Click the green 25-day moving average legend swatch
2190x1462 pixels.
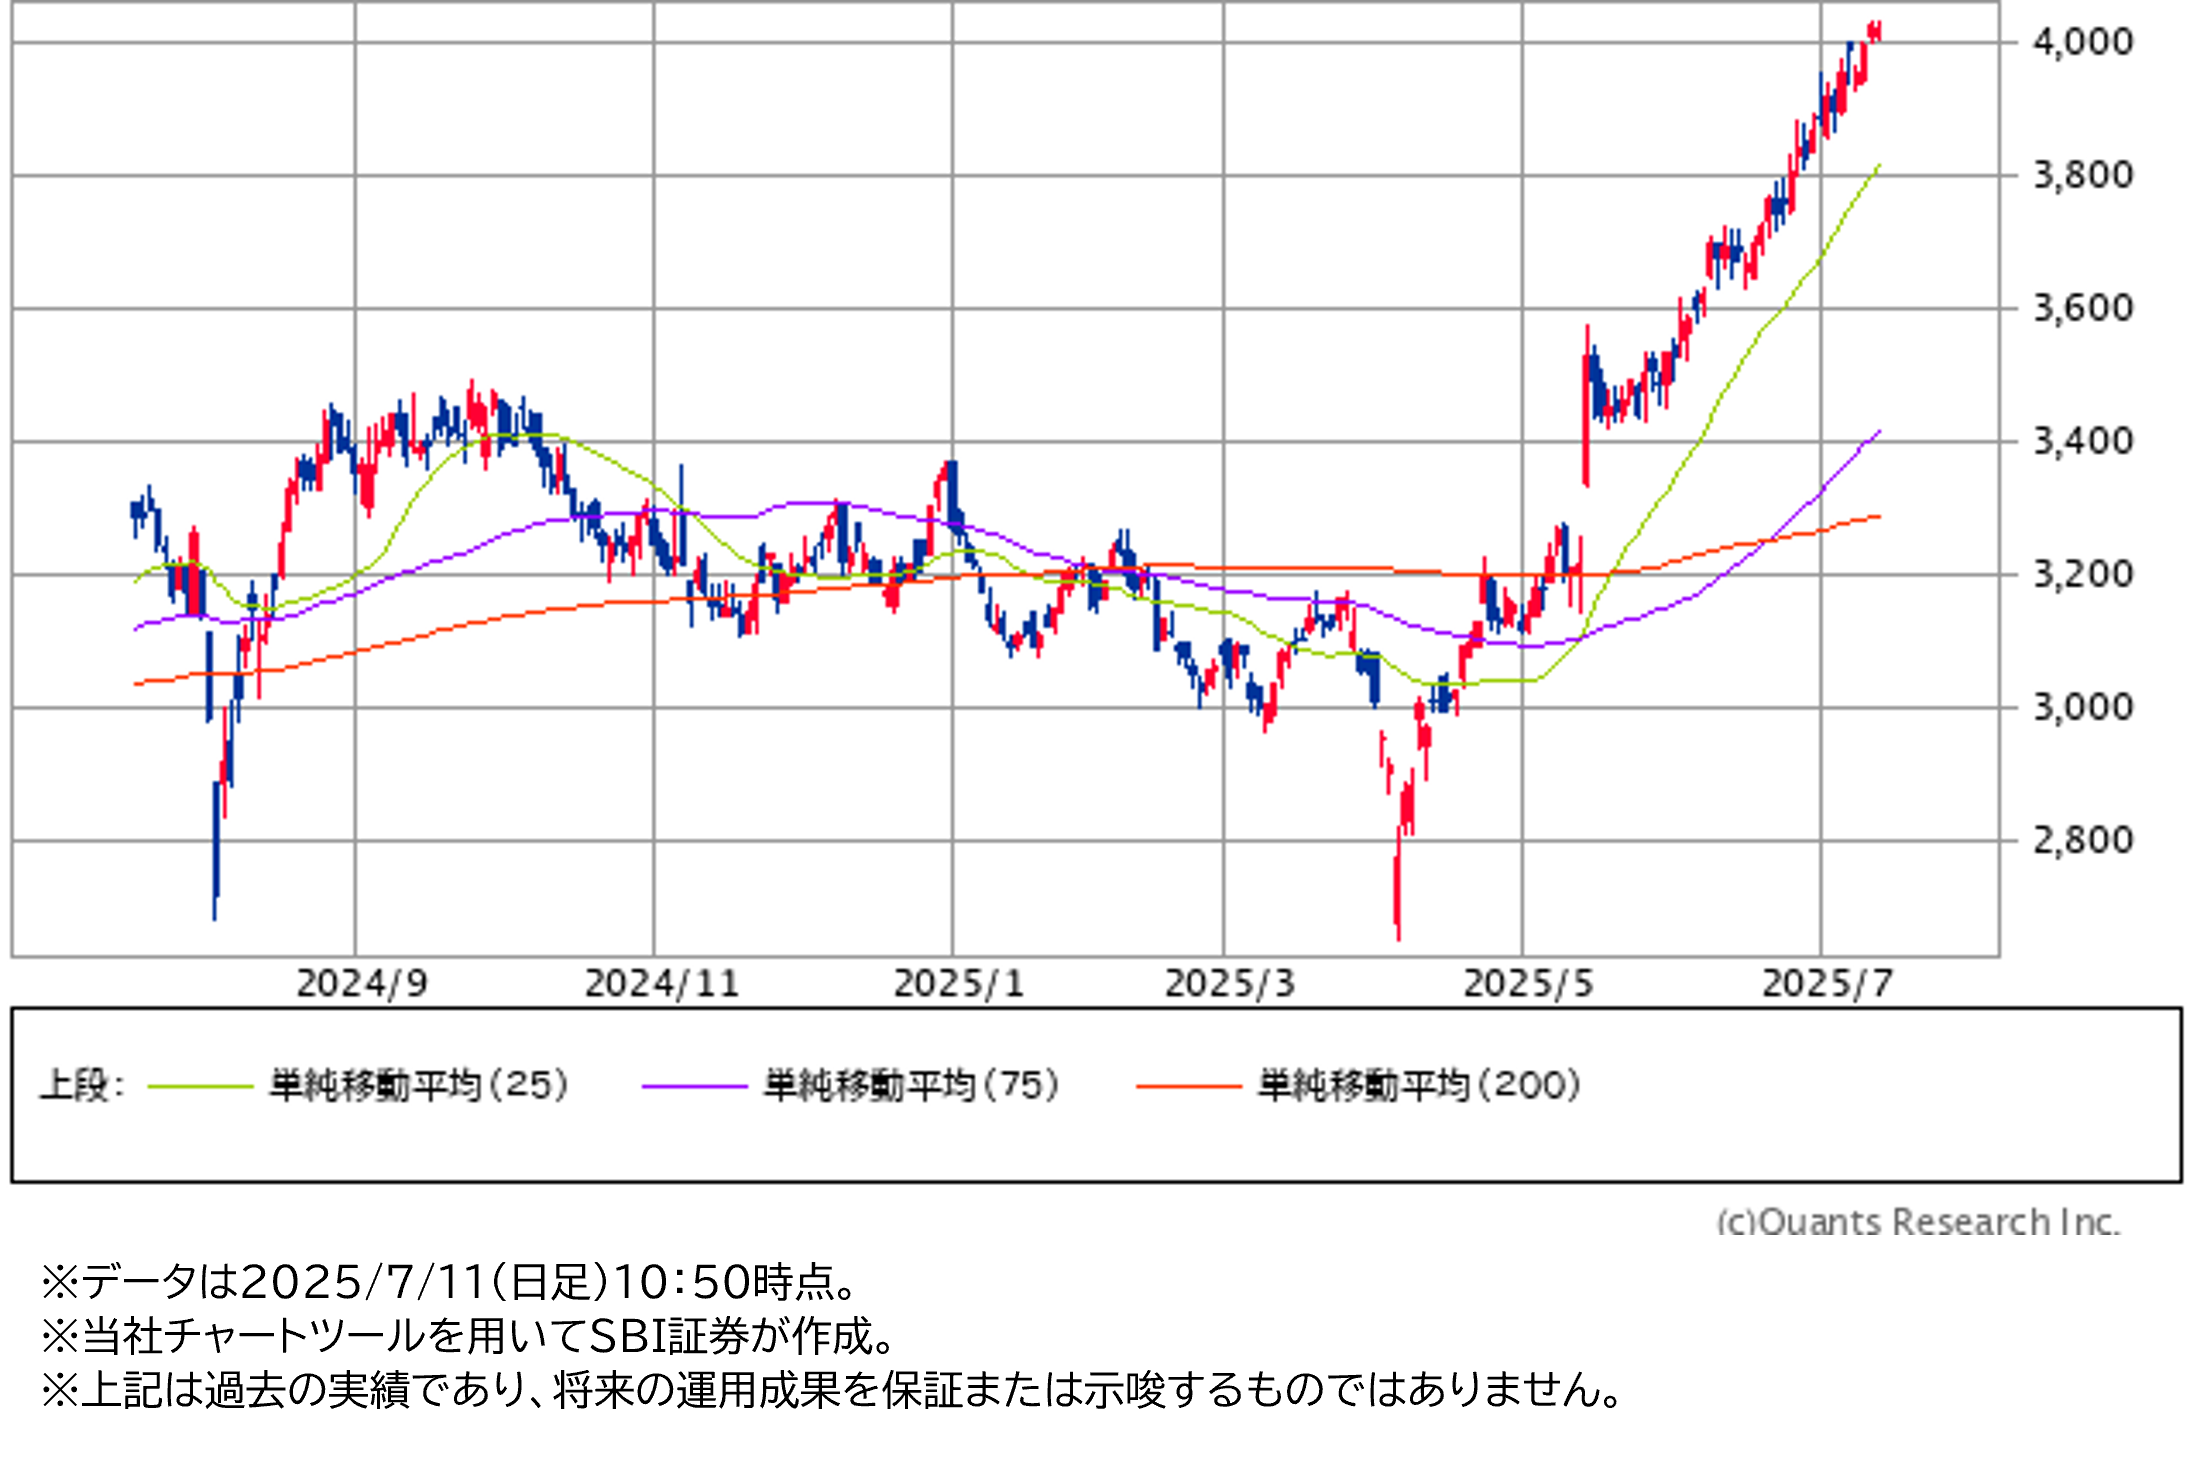[x=200, y=1086]
